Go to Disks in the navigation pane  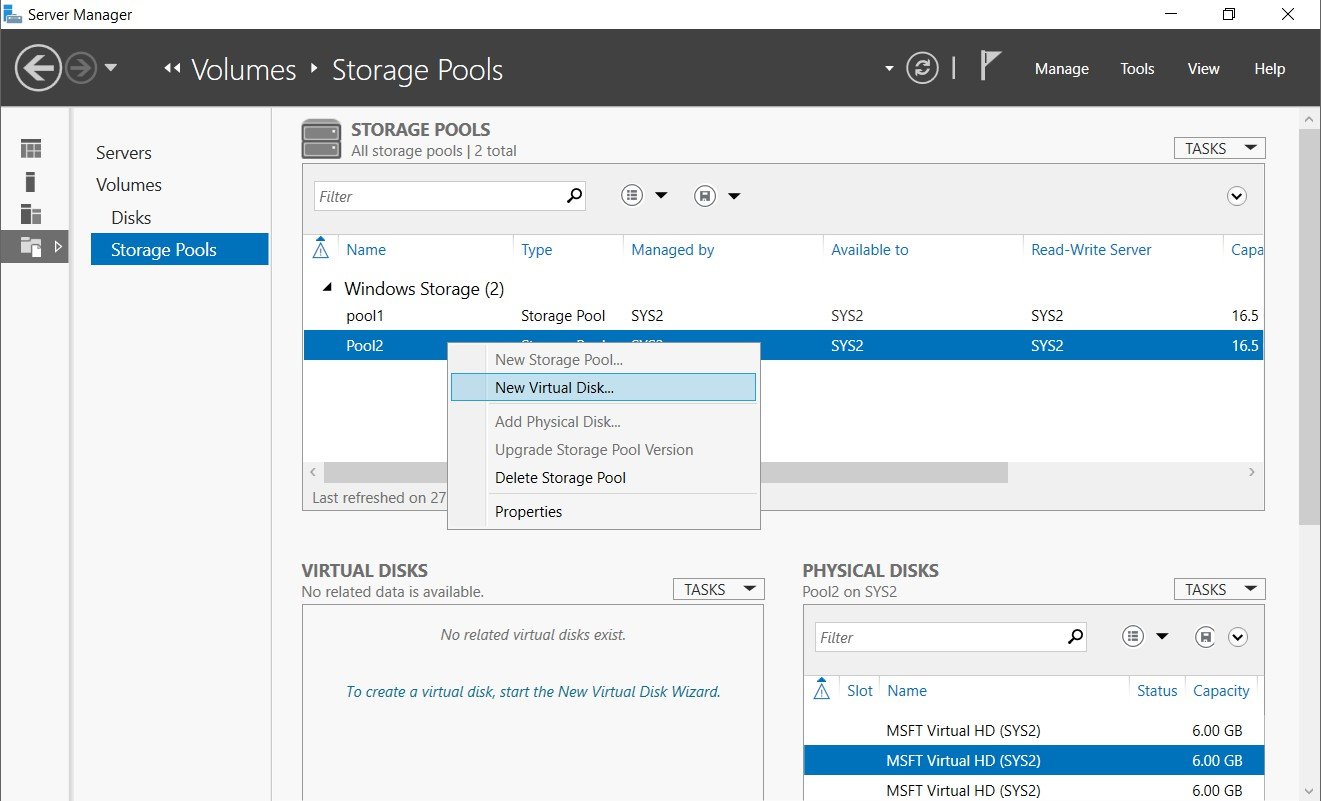tap(131, 217)
